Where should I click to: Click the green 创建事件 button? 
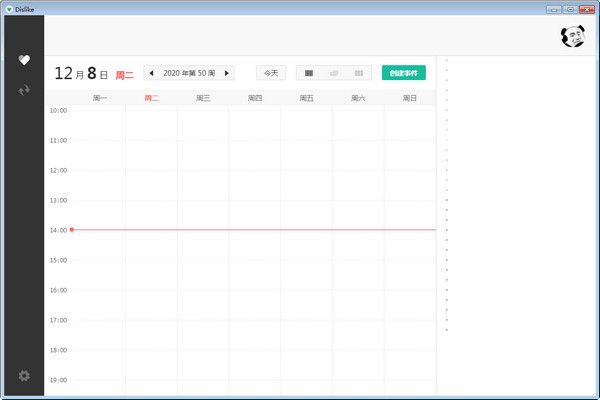pos(404,73)
